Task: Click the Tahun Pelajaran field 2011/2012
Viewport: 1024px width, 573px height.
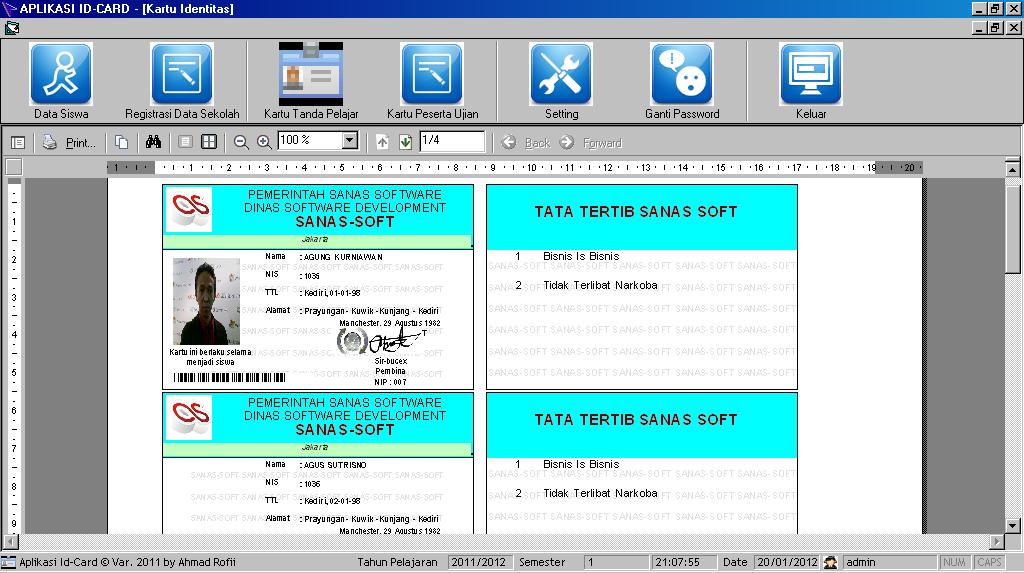Action: (479, 562)
